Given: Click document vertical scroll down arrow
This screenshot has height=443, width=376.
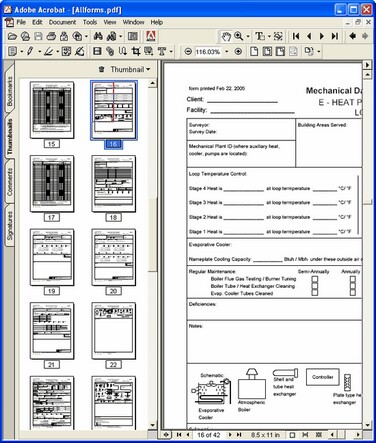Looking at the screenshot, I should pos(367,425).
